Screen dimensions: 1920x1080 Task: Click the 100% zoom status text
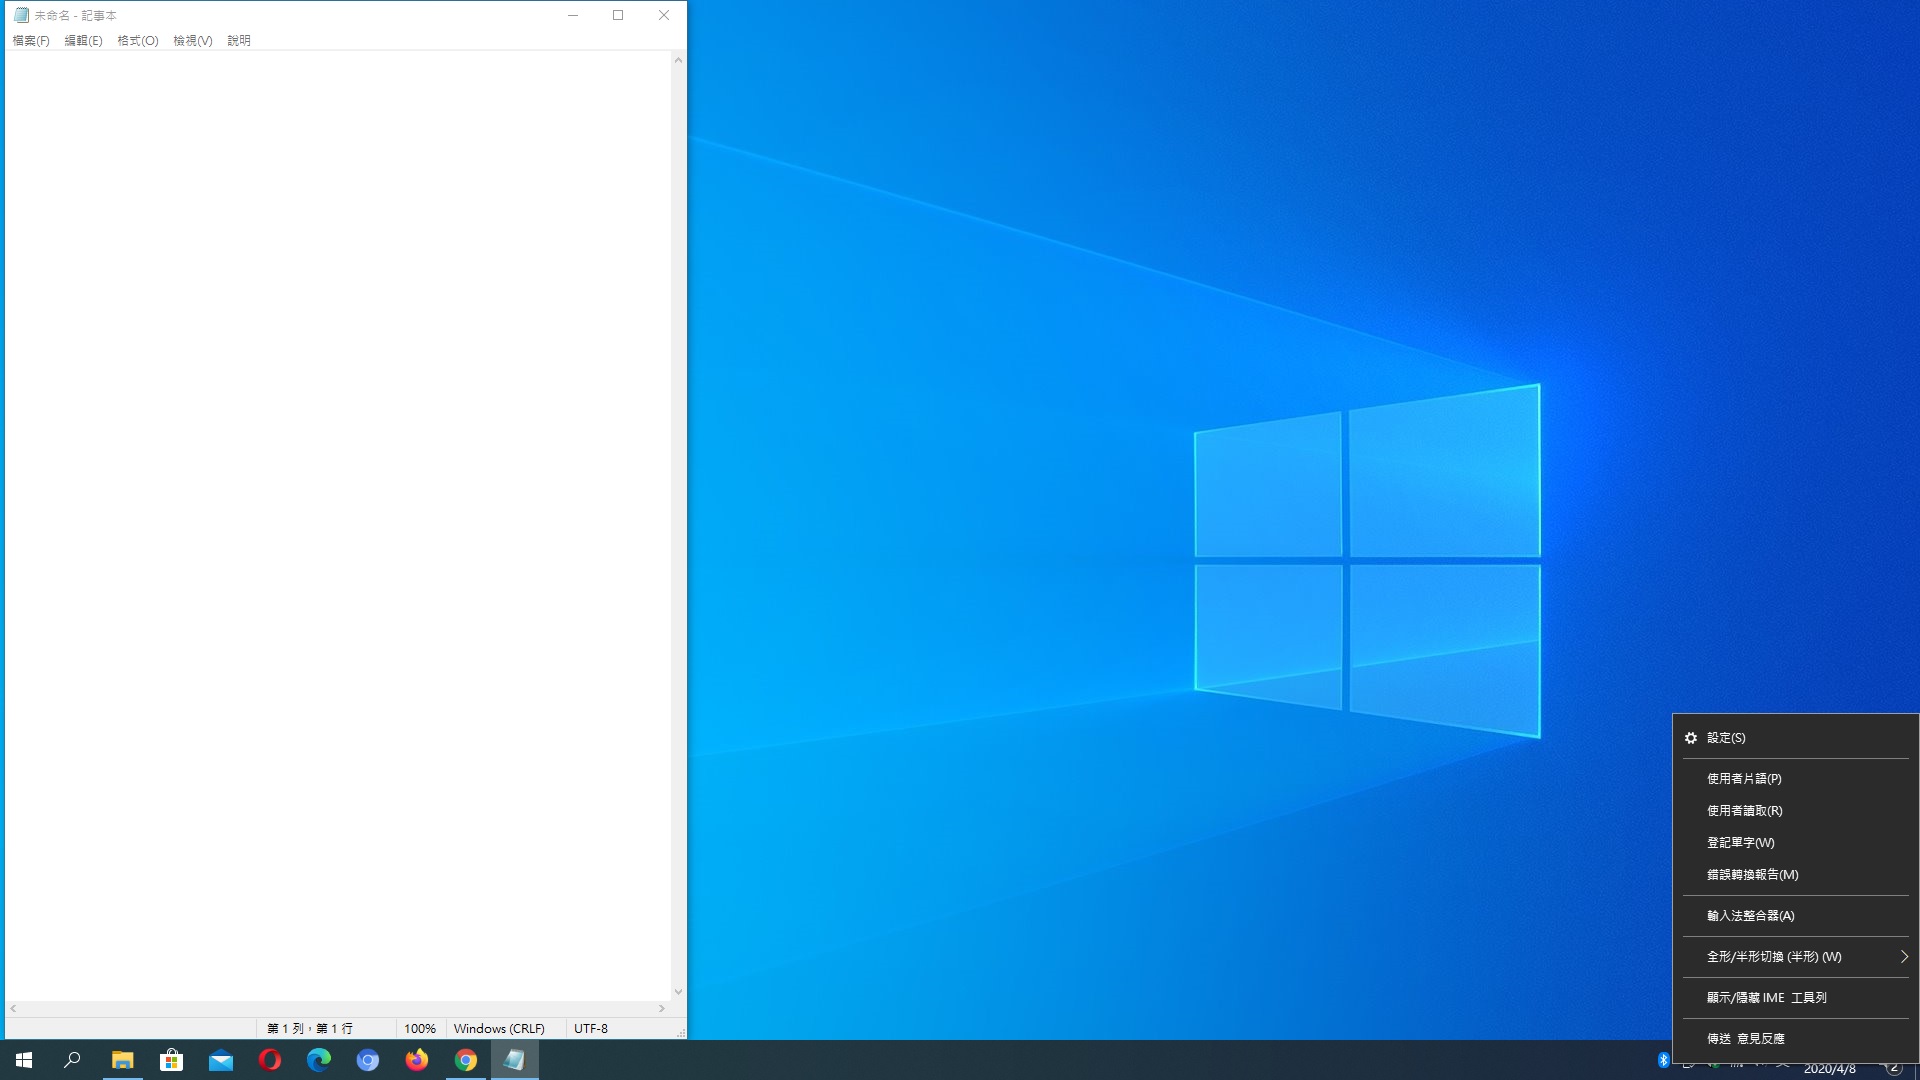pos(420,1029)
